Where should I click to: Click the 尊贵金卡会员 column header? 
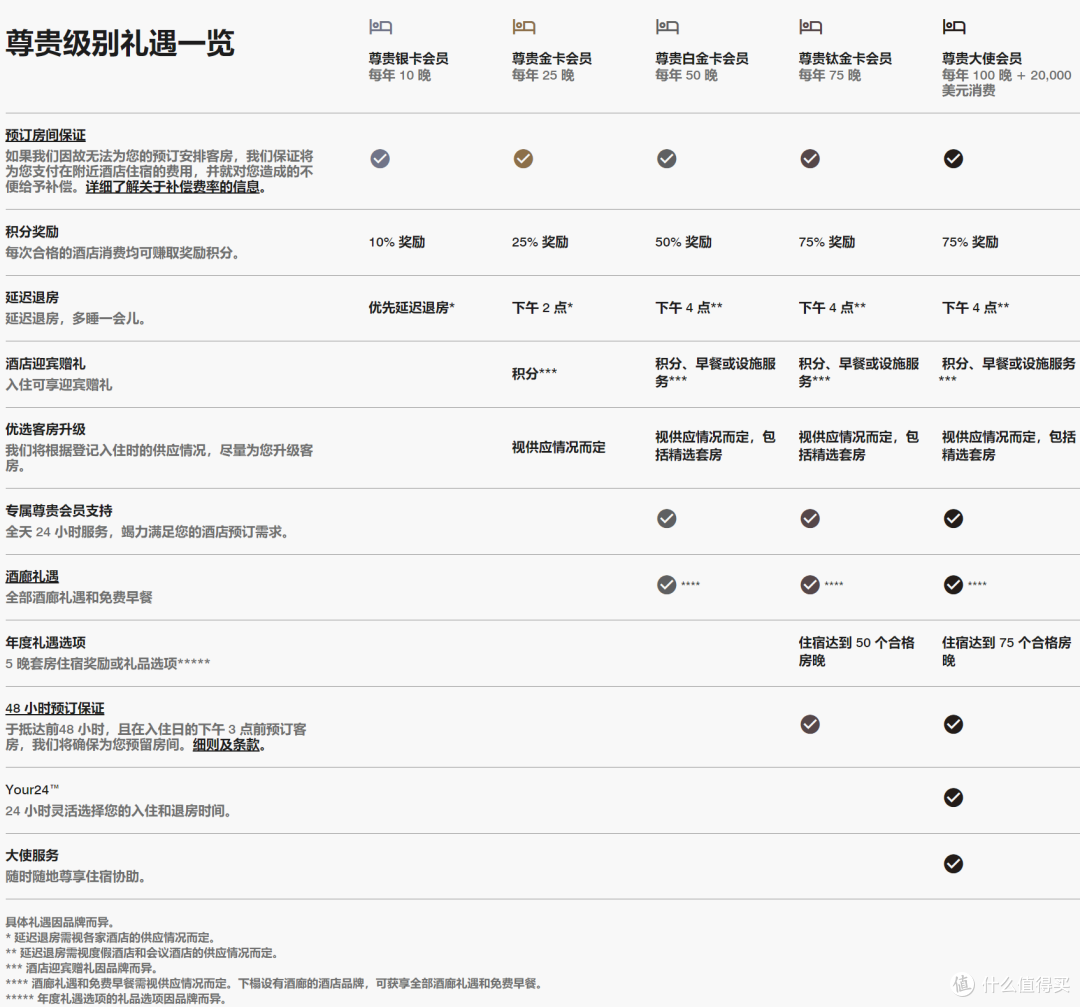click(x=552, y=59)
